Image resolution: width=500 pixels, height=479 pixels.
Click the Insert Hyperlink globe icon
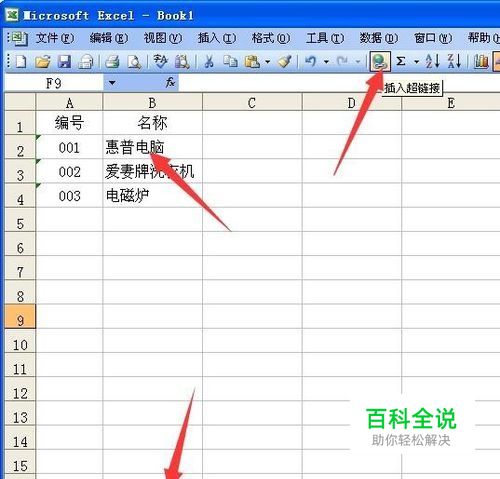tap(380, 62)
